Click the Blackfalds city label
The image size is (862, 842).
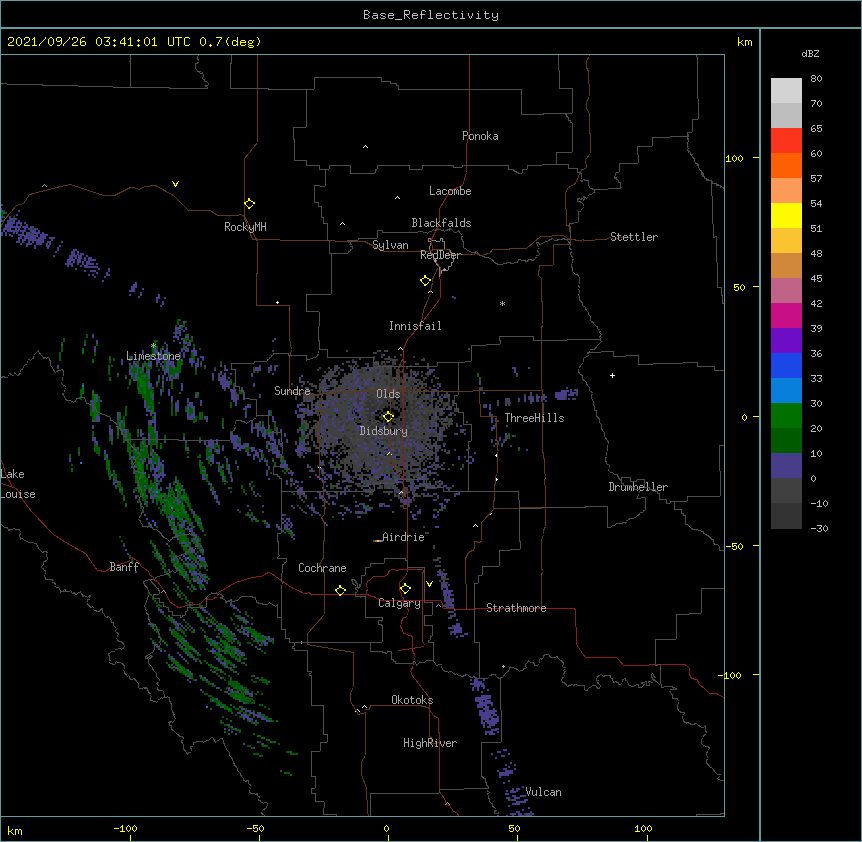(x=441, y=223)
